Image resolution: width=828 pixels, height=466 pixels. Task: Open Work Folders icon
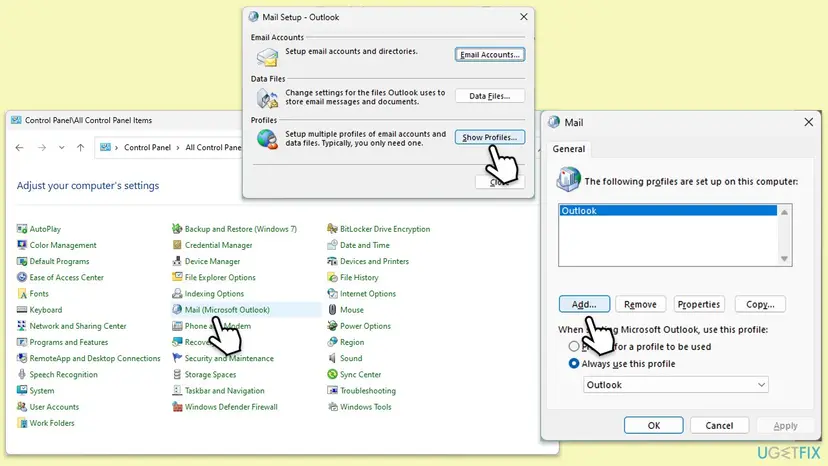coord(22,423)
